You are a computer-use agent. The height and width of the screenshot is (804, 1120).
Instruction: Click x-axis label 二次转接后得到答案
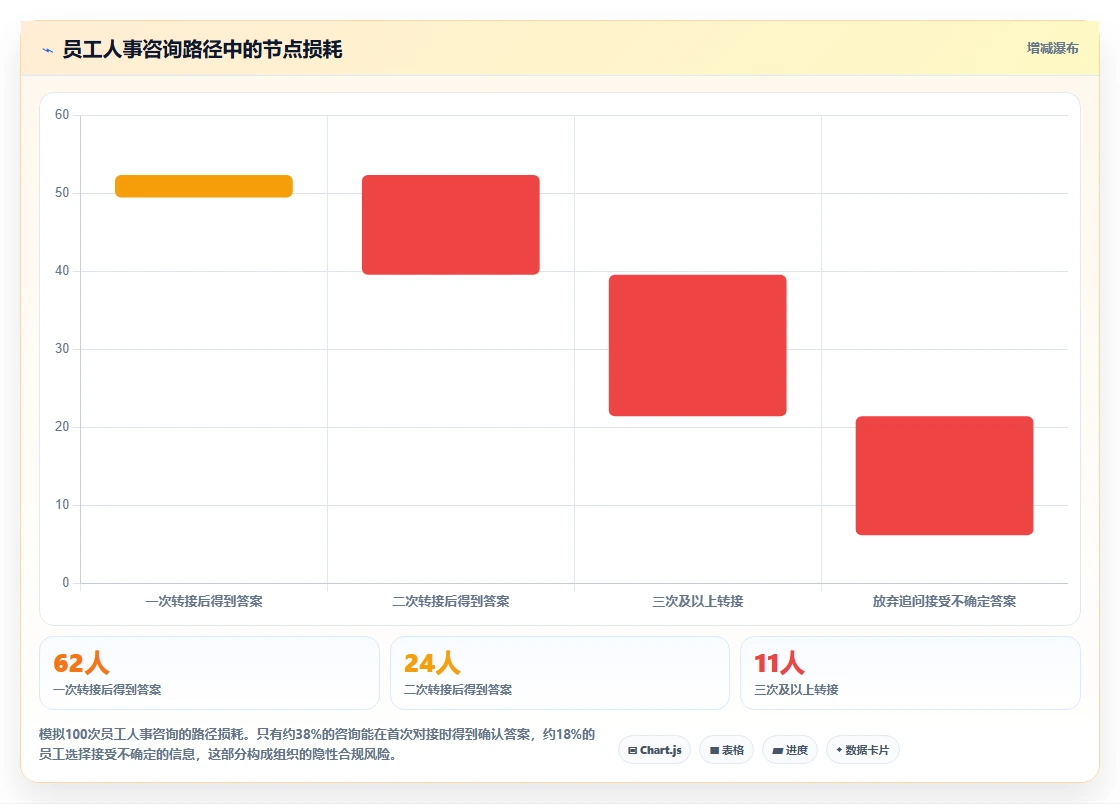pos(451,601)
